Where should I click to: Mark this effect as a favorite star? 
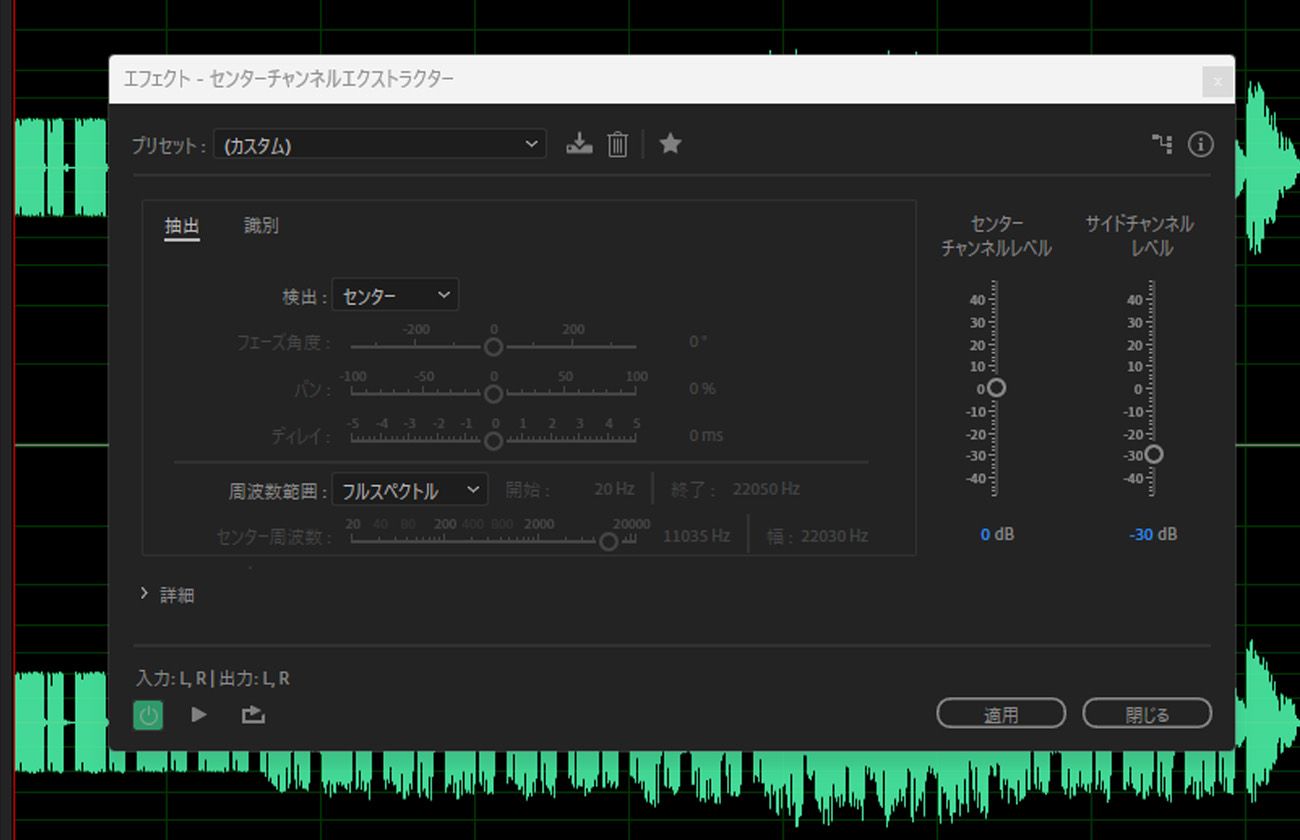[x=669, y=143]
